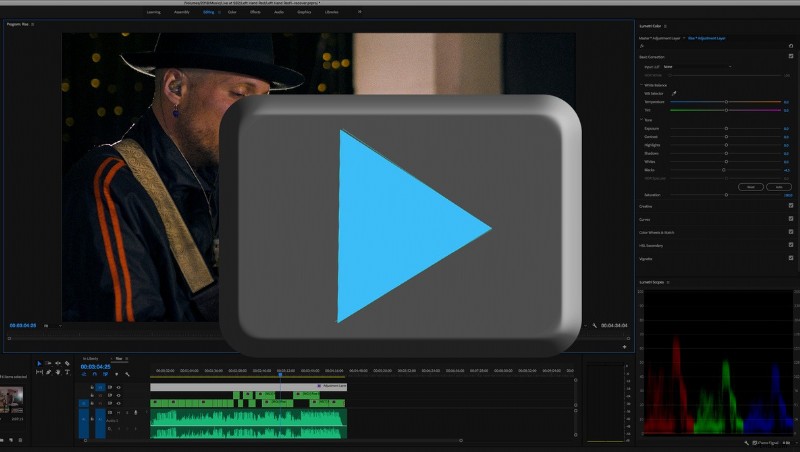Toggle insert sequences as nests icon

(x=84, y=374)
